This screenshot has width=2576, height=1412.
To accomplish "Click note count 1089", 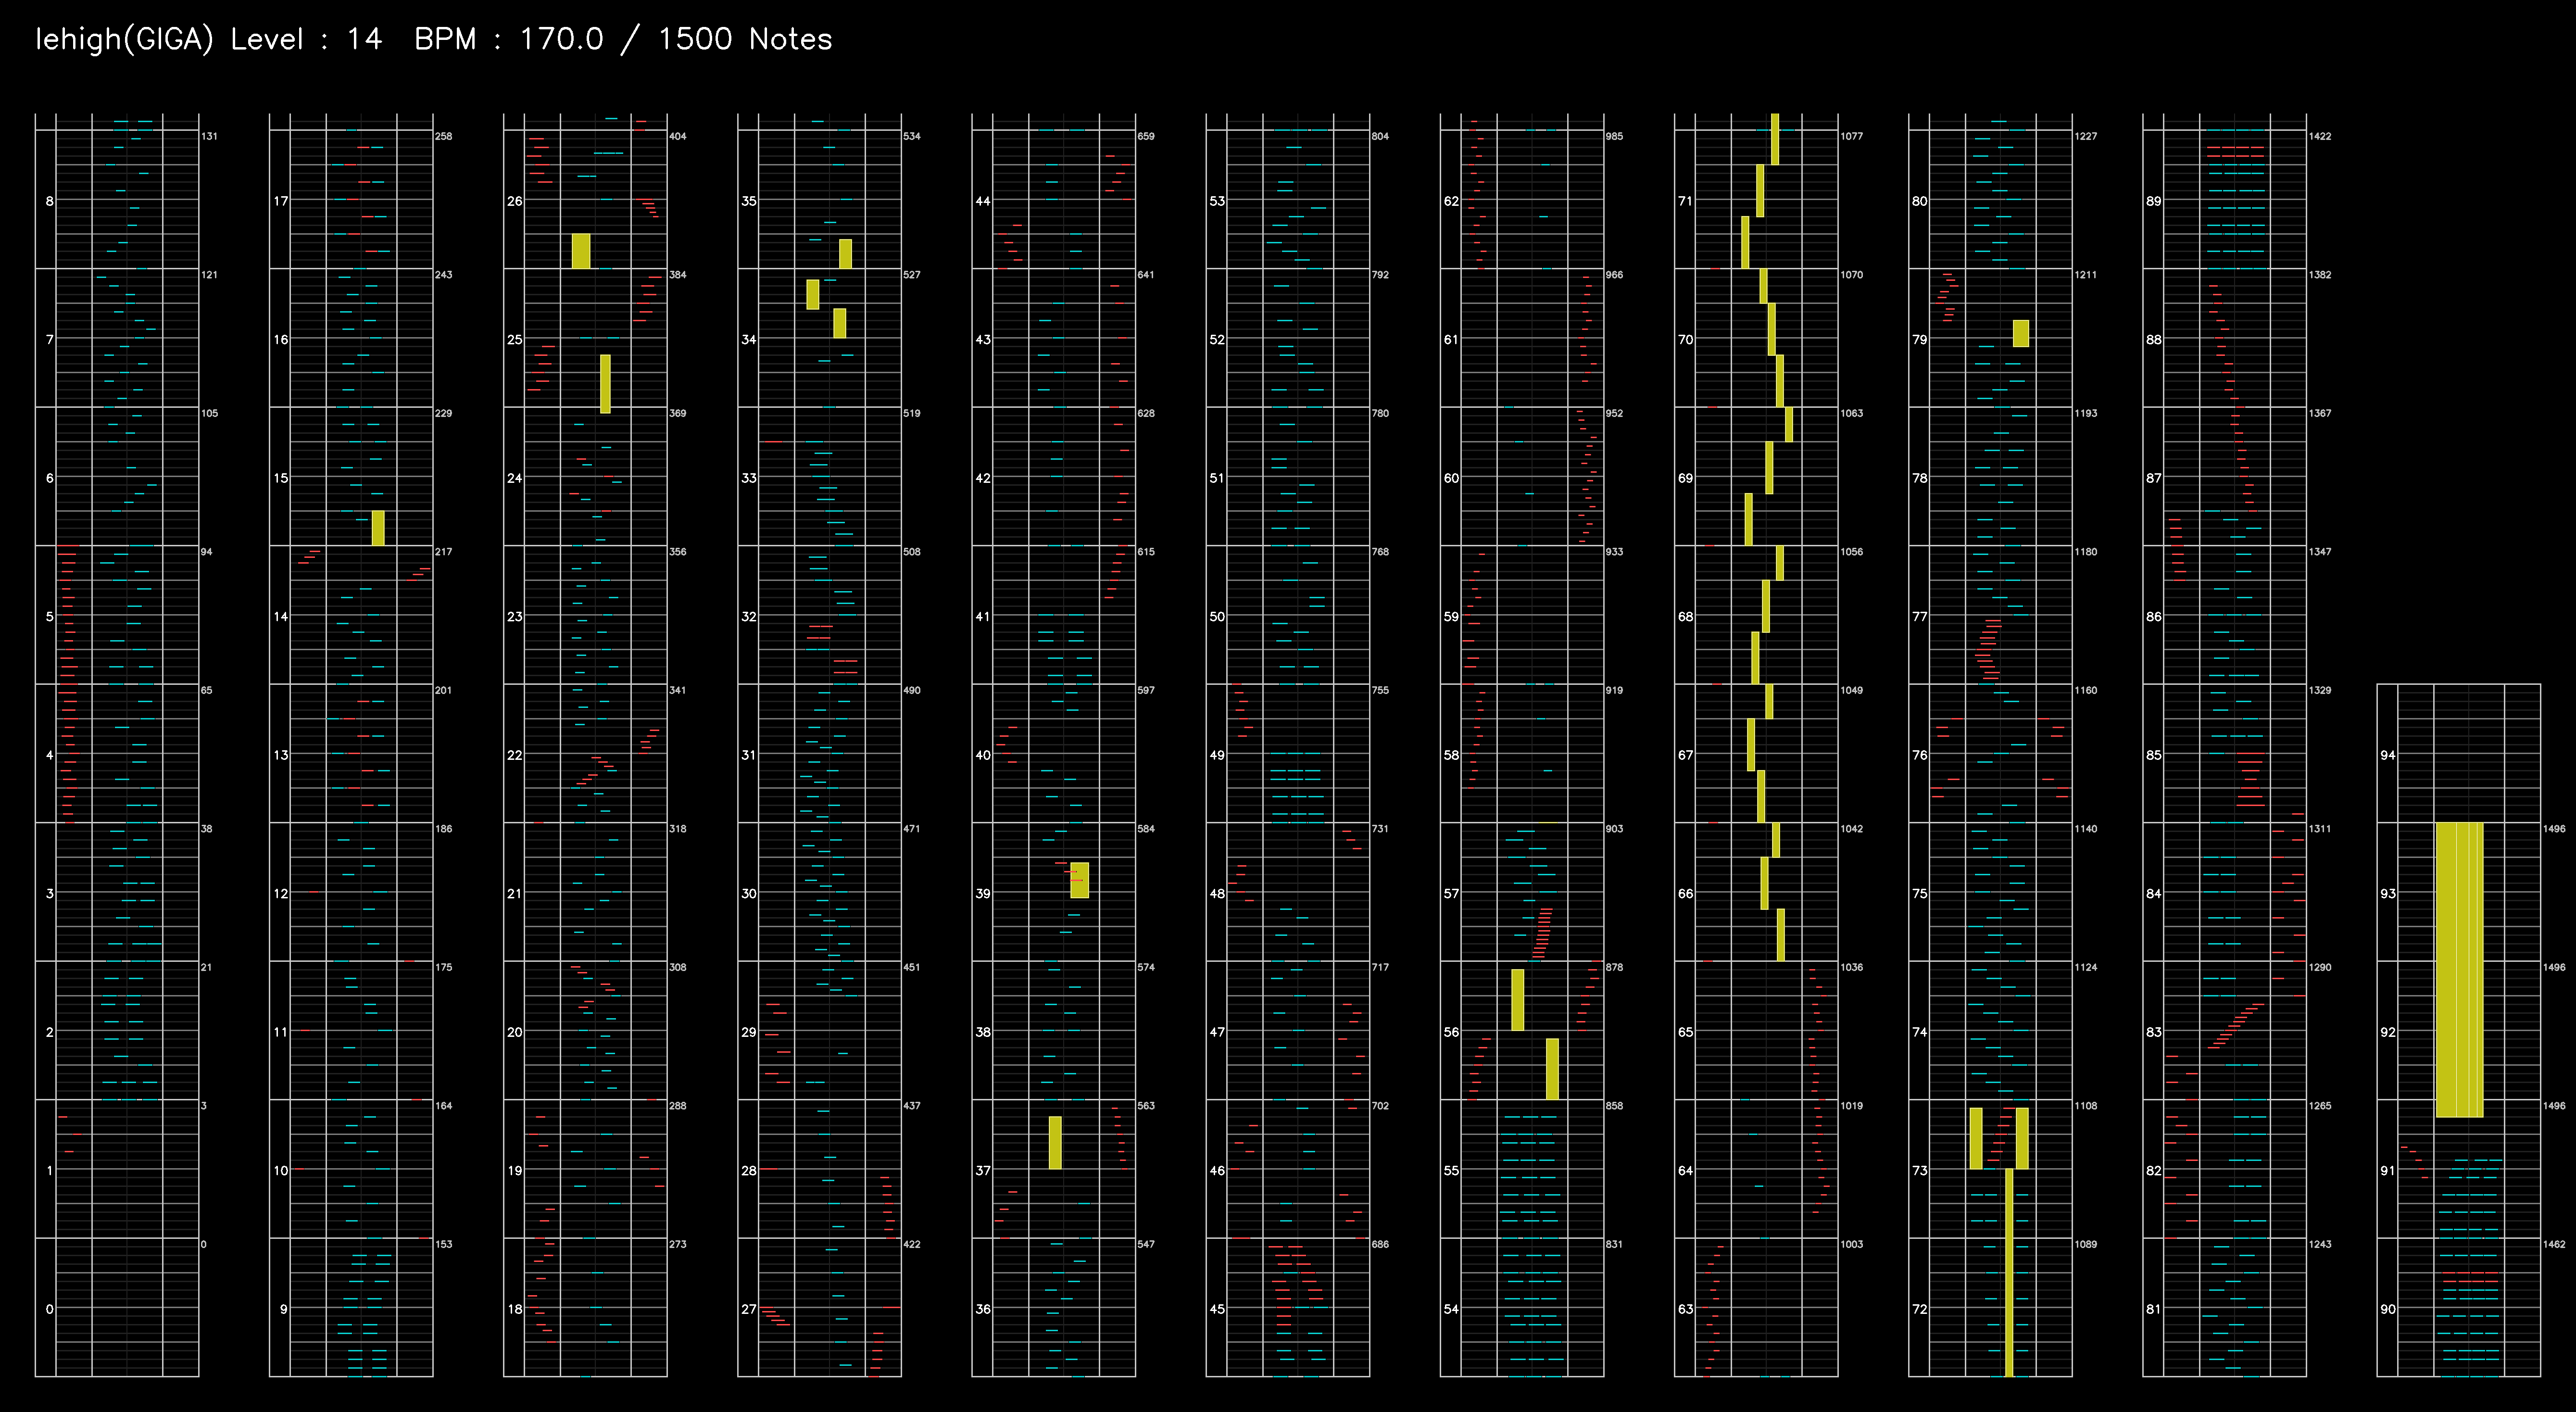I will (2084, 1245).
